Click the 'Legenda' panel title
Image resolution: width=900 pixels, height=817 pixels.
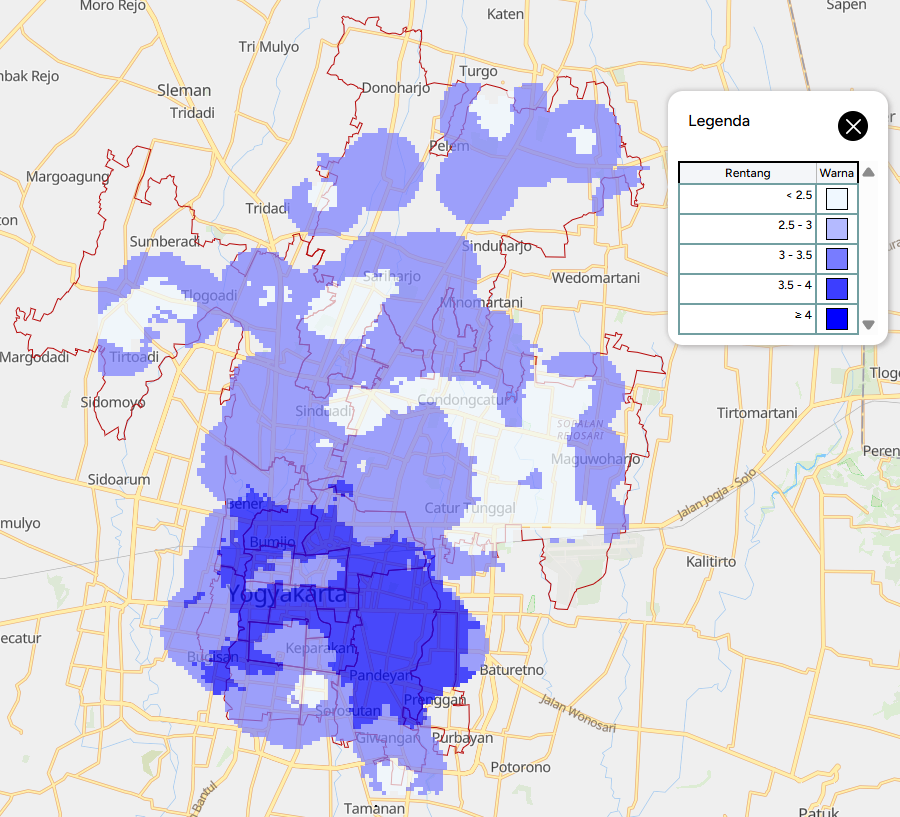coord(719,121)
